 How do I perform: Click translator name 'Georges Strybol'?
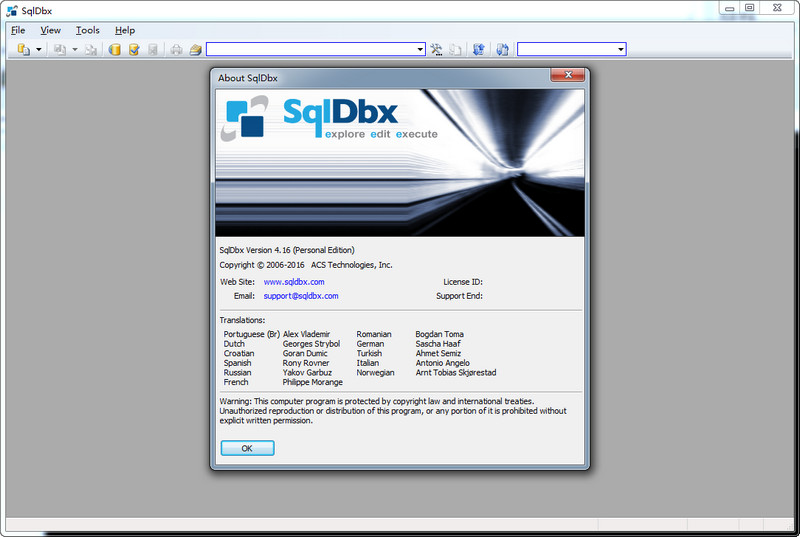click(311, 344)
